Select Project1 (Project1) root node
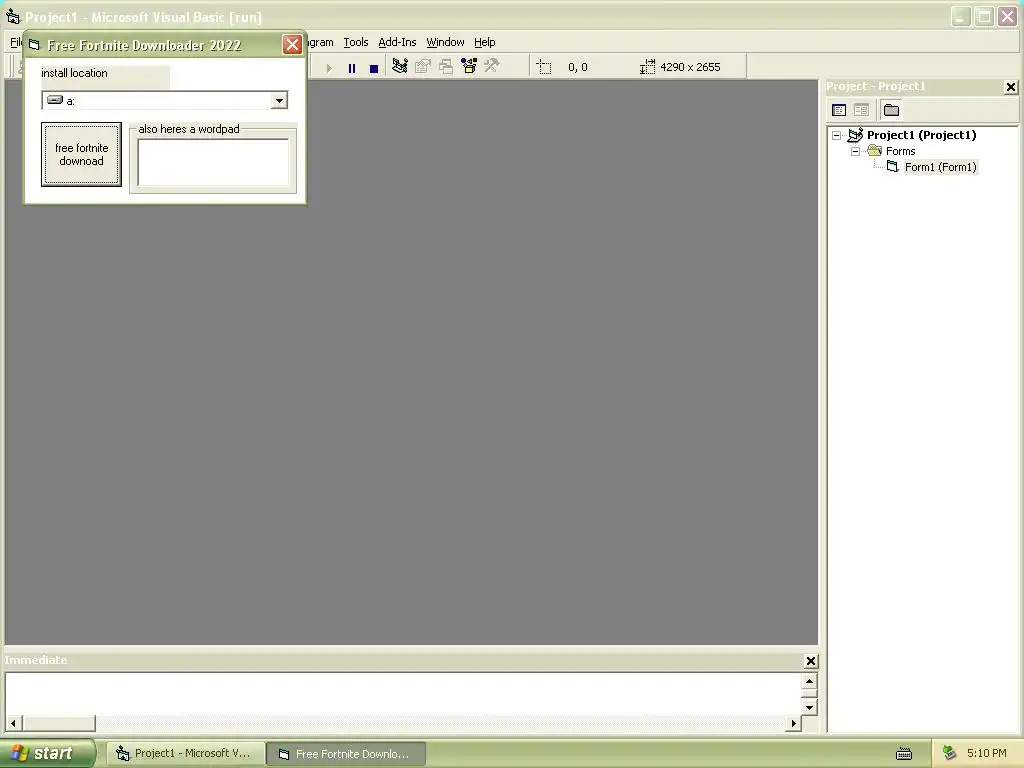Image resolution: width=1024 pixels, height=768 pixels. pyautogui.click(x=921, y=135)
